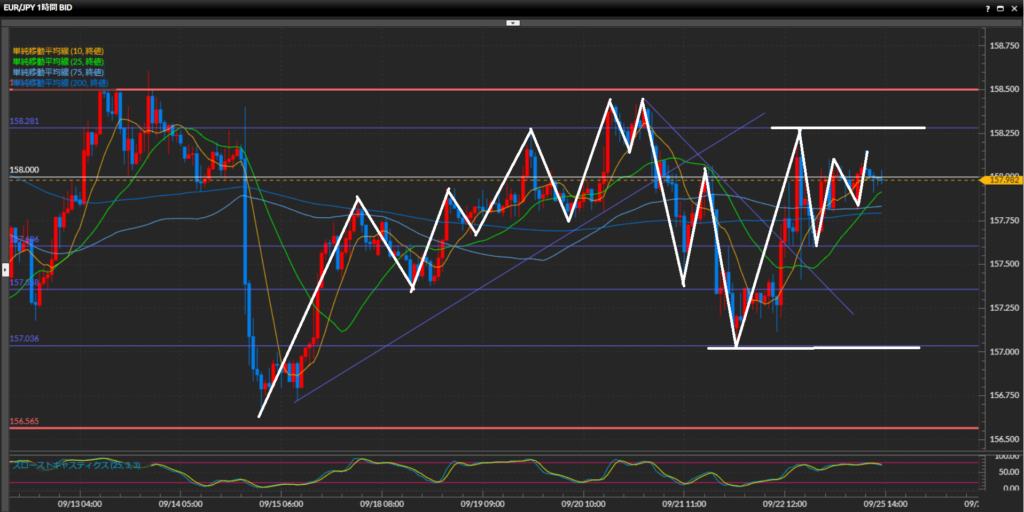Image resolution: width=1024 pixels, height=512 pixels.
Task: Click the current price tag 157.982
Action: click(1001, 179)
